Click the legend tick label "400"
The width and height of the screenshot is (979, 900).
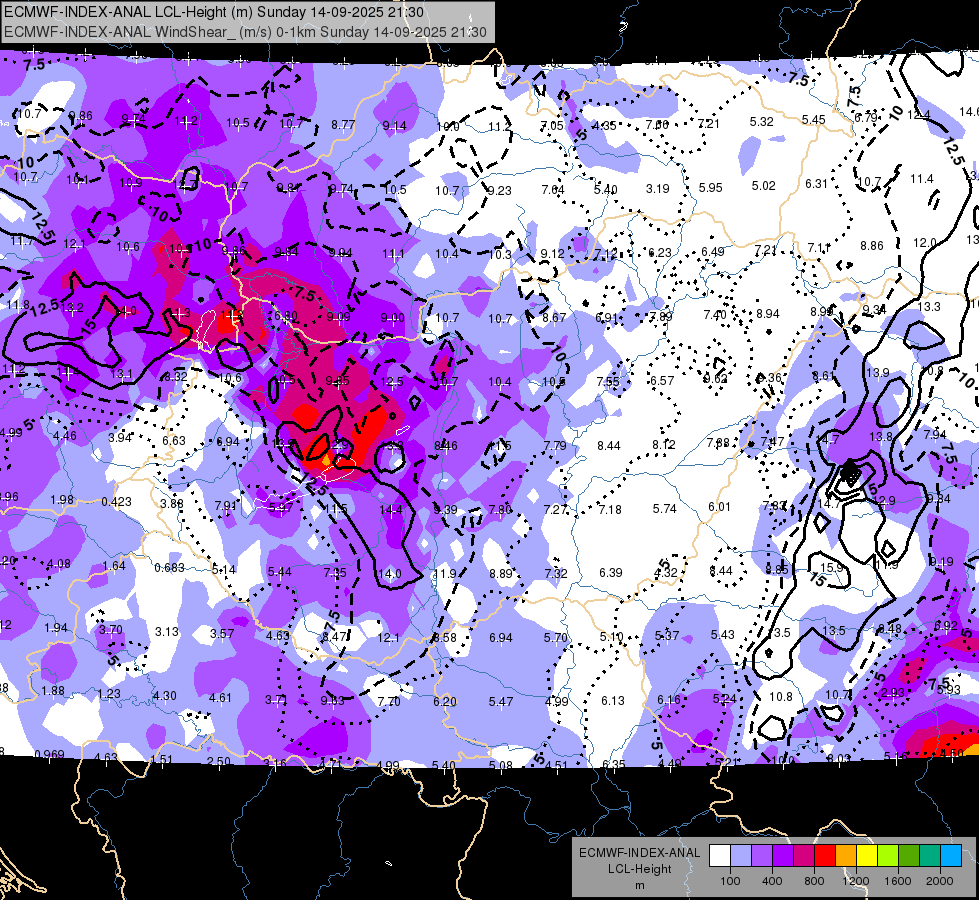pyautogui.click(x=772, y=881)
